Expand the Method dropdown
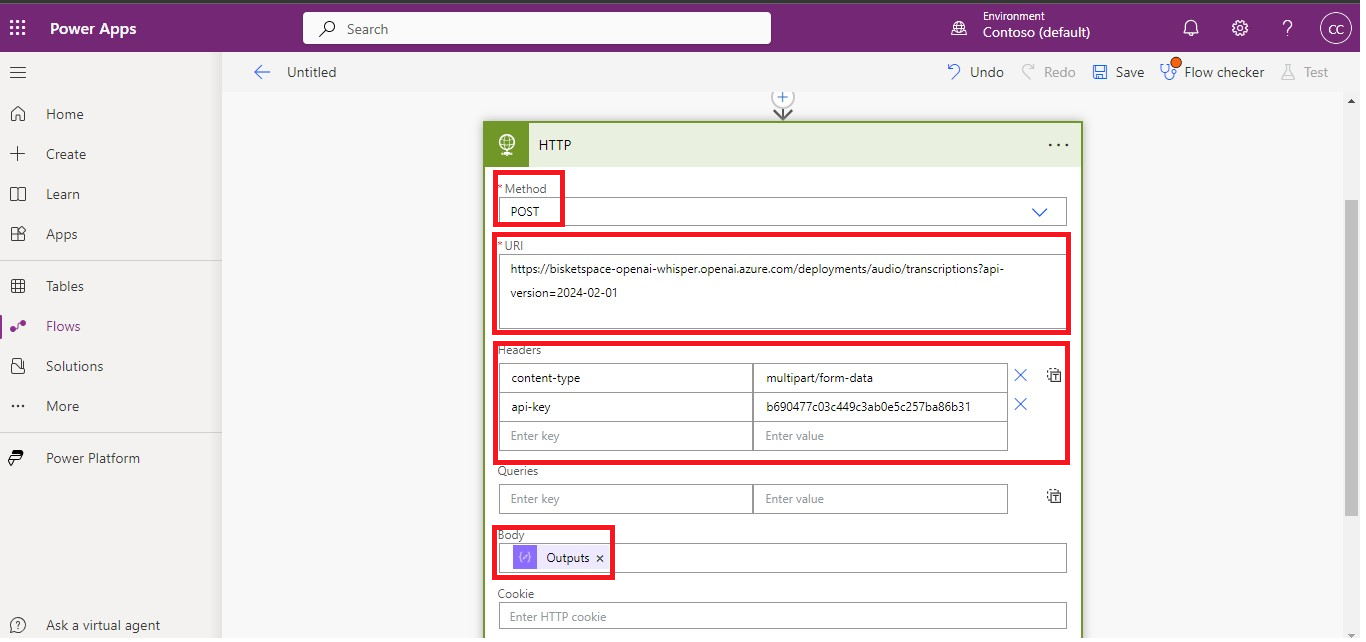Screen dimensions: 1366x642 (x=1039, y=212)
